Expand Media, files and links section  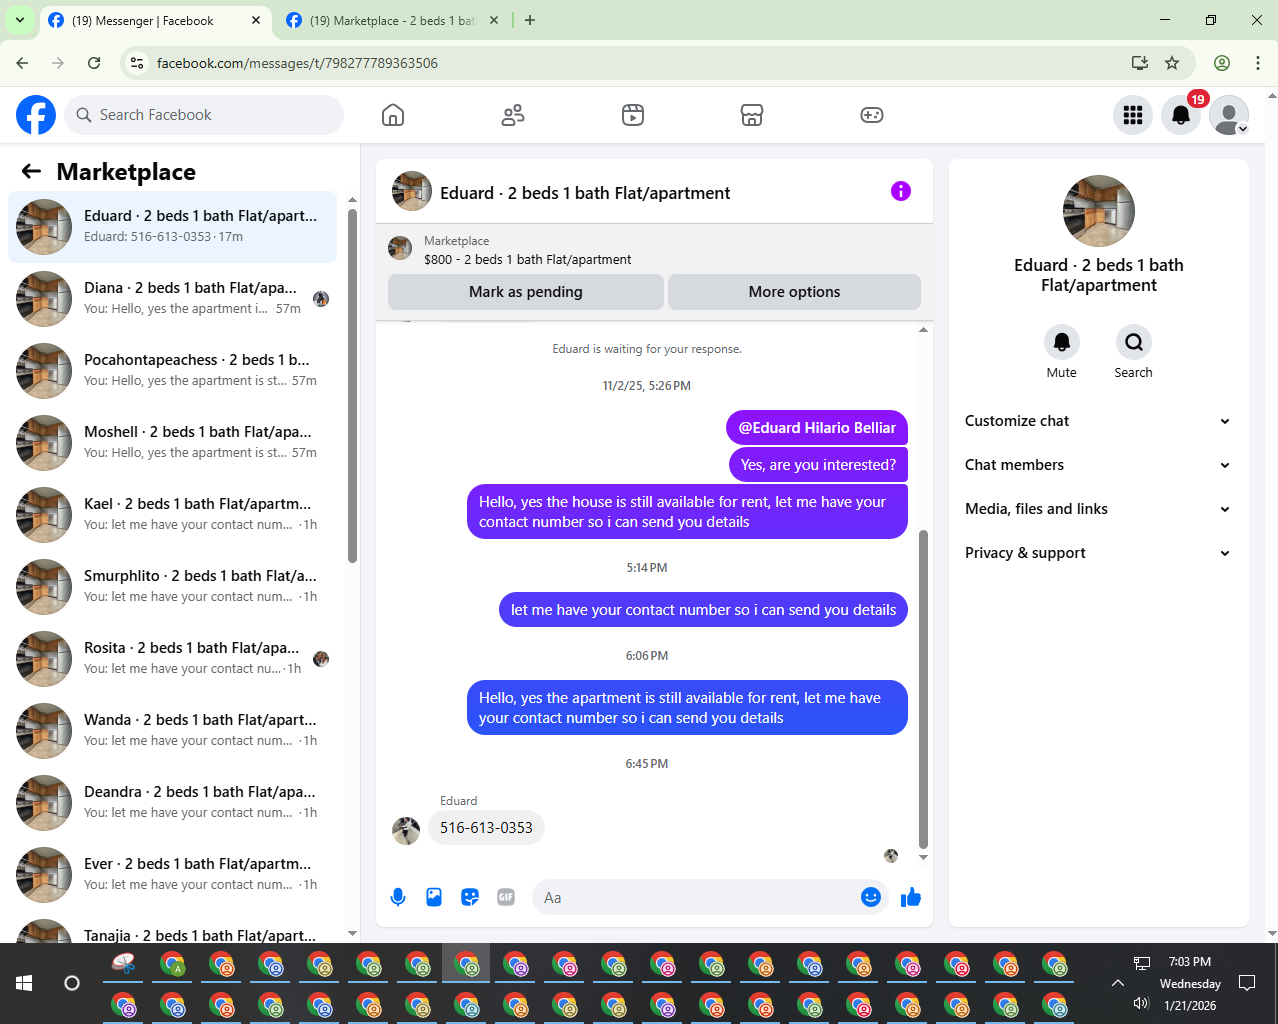tap(1098, 509)
